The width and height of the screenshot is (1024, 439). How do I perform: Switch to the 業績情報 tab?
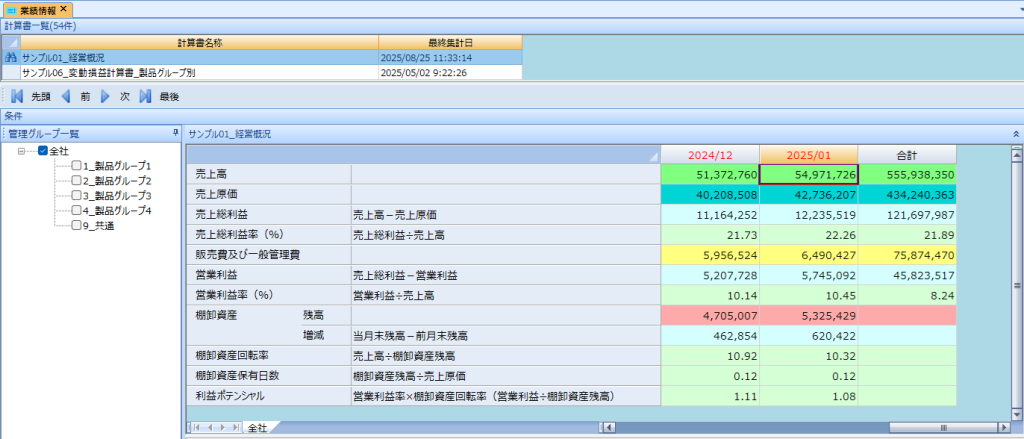click(36, 8)
